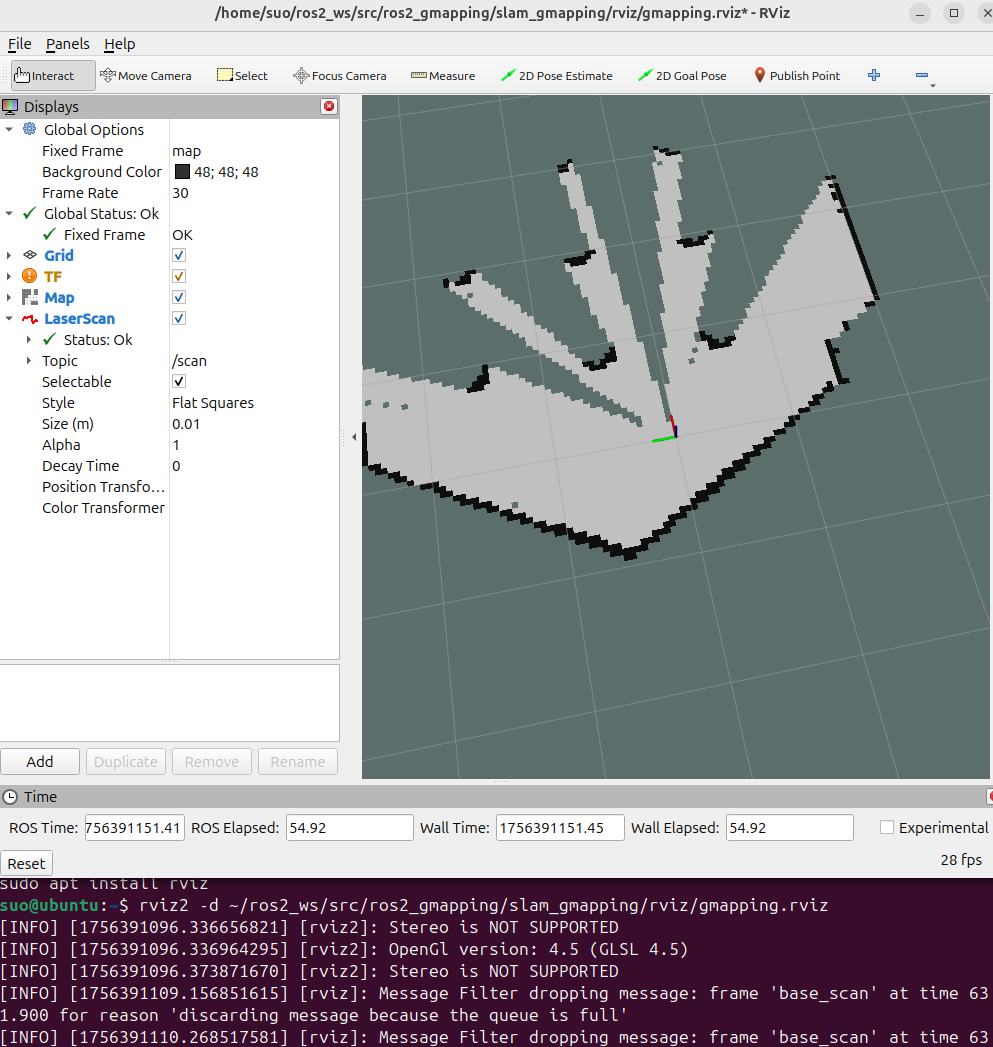The height and width of the screenshot is (1047, 993).
Task: Click the Wall Elapsed field
Action: pos(789,827)
